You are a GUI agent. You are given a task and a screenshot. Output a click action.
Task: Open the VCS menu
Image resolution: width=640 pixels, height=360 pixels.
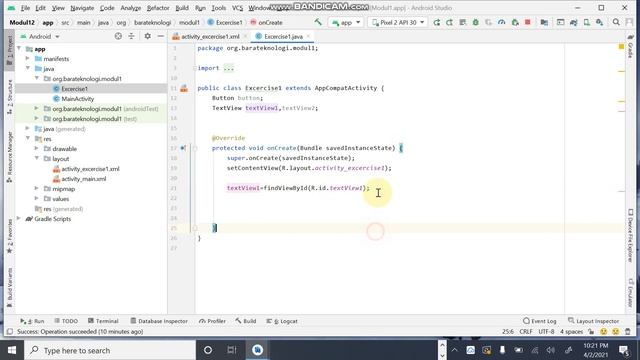click(x=237, y=8)
